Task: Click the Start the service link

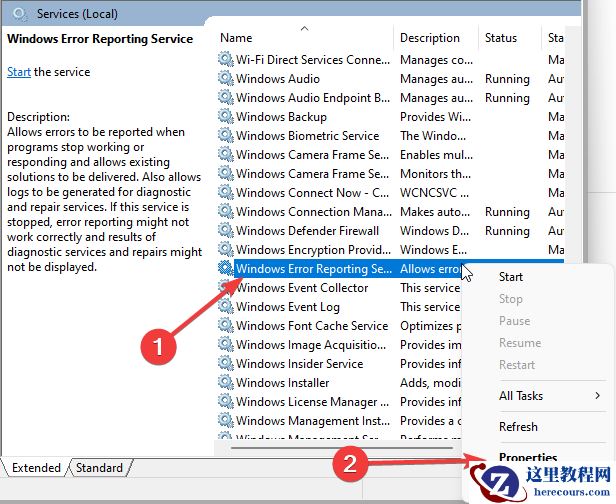Action: point(19,72)
